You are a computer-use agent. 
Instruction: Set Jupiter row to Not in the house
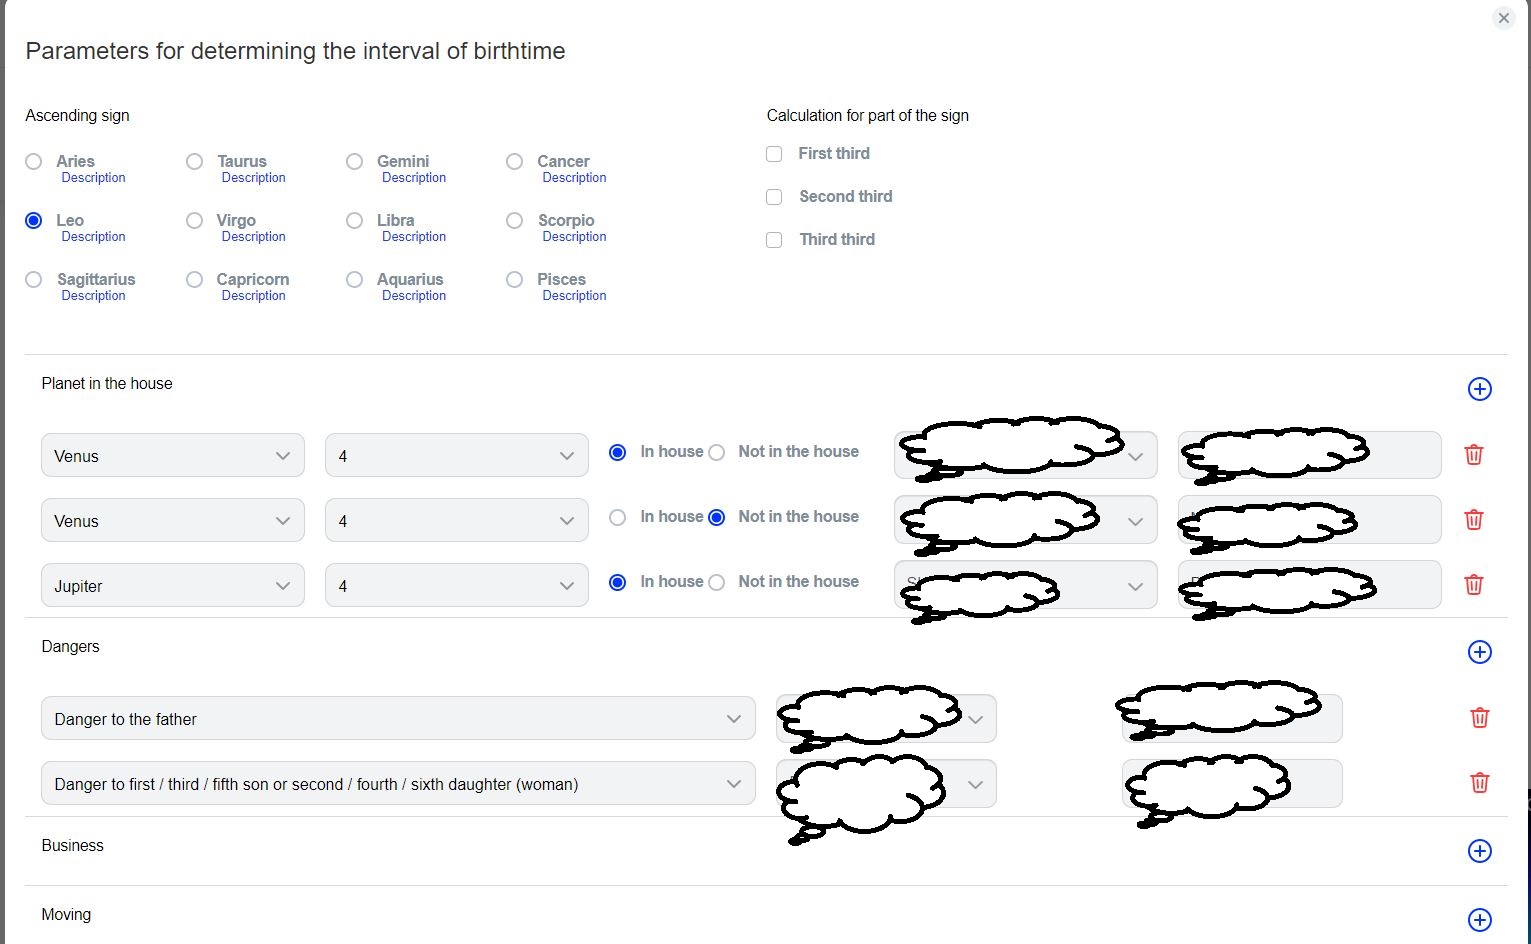tap(717, 583)
